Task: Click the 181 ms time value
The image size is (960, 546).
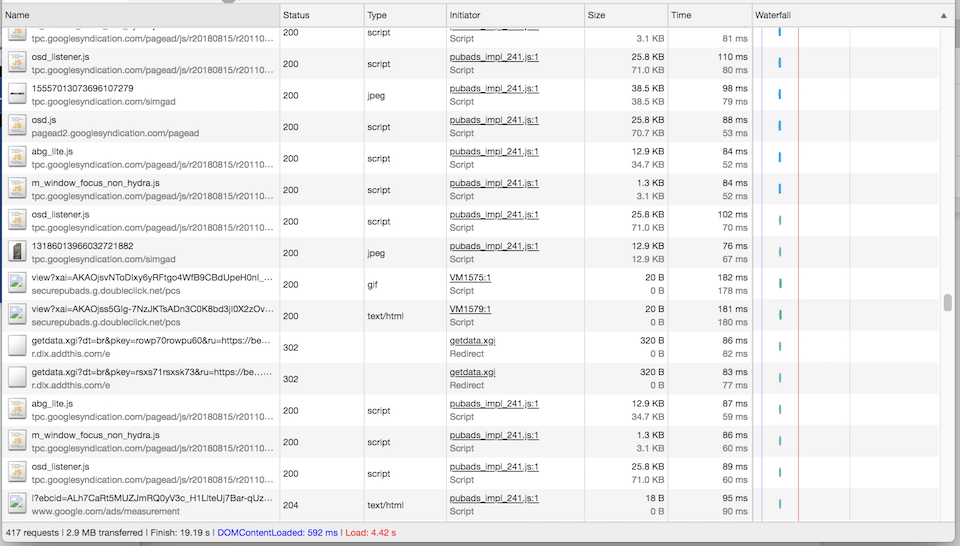Action: click(732, 309)
